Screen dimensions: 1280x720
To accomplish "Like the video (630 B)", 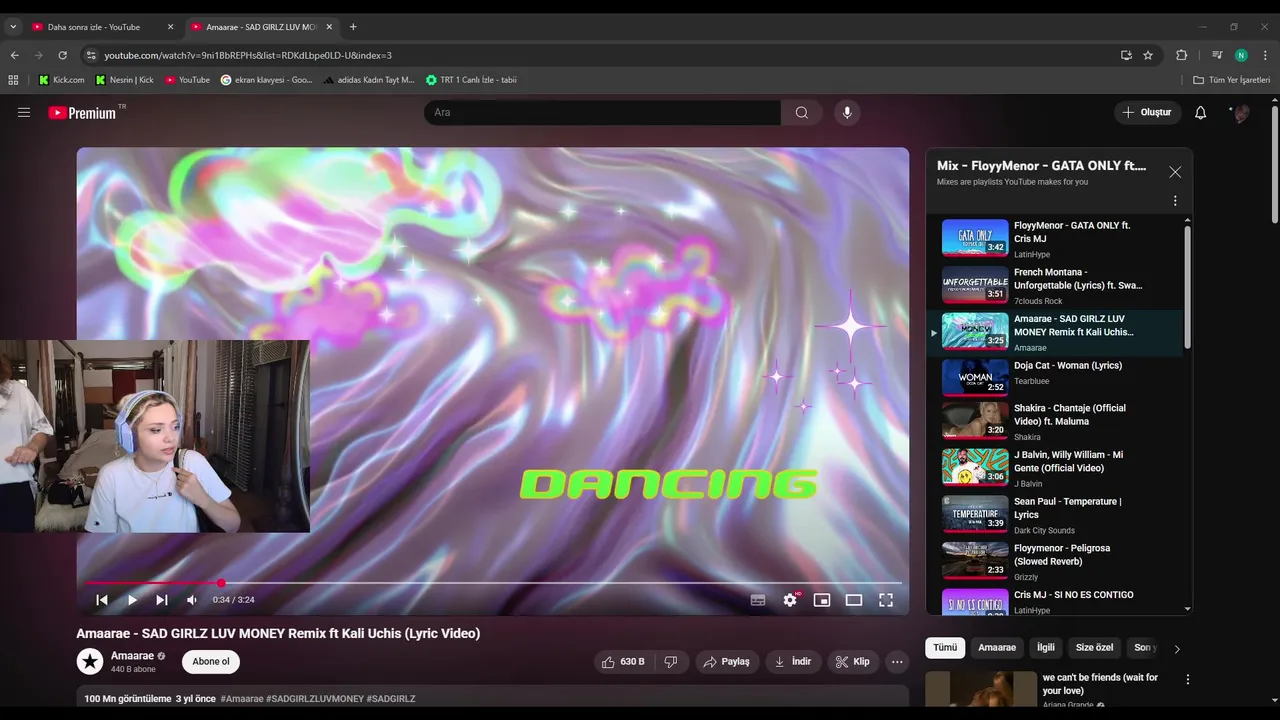I will click(x=622, y=662).
